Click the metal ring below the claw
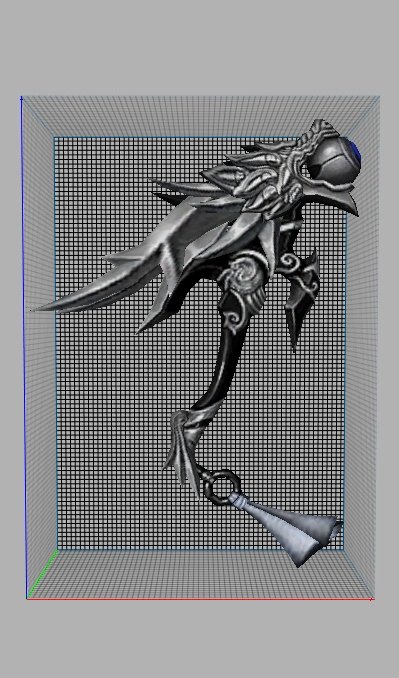The height and width of the screenshot is (678, 399). [x=219, y=487]
